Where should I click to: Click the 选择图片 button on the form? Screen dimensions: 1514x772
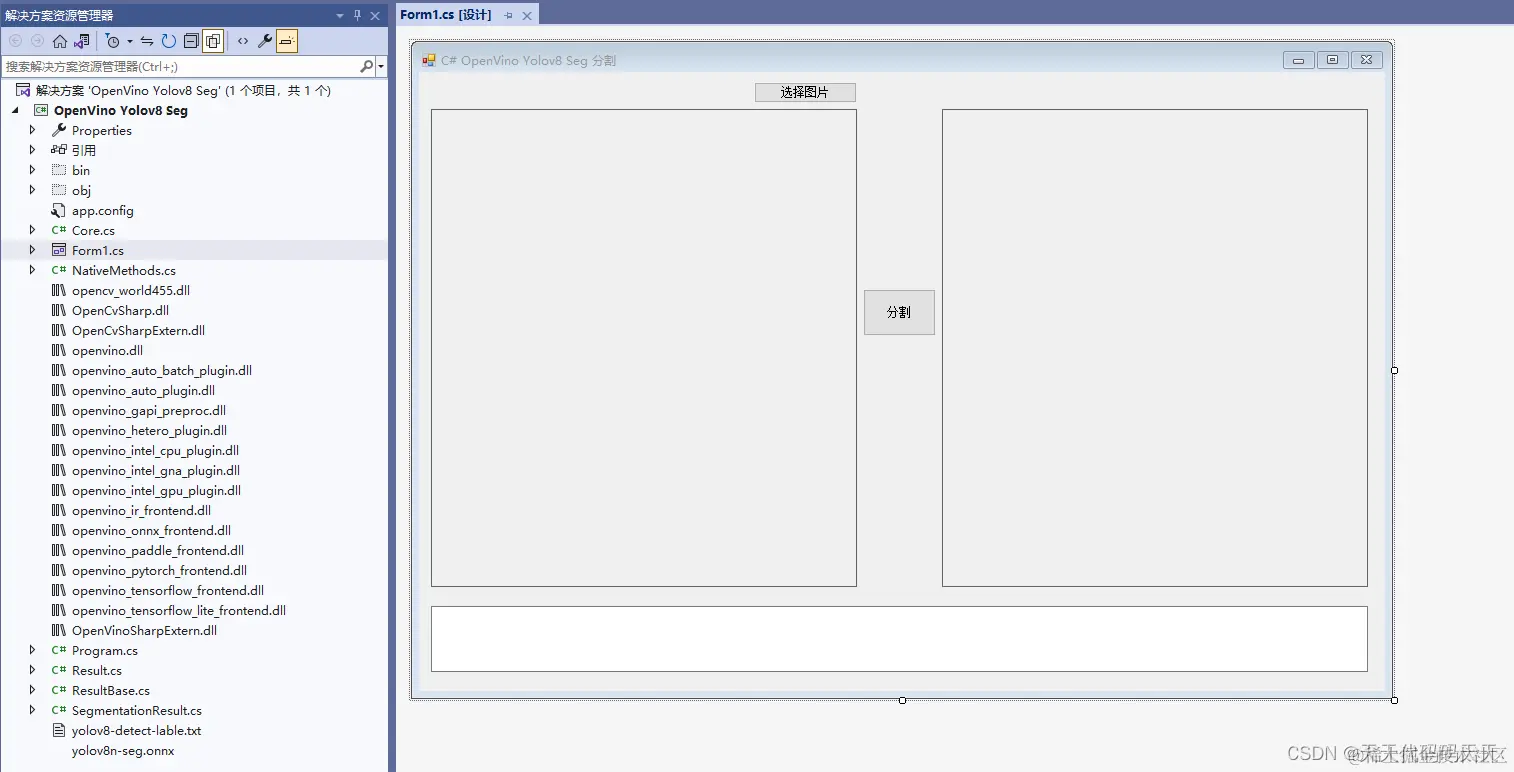805,92
